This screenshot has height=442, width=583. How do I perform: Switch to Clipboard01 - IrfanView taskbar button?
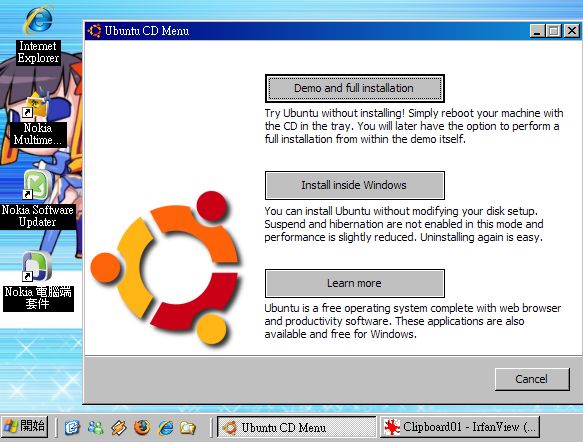pos(460,427)
